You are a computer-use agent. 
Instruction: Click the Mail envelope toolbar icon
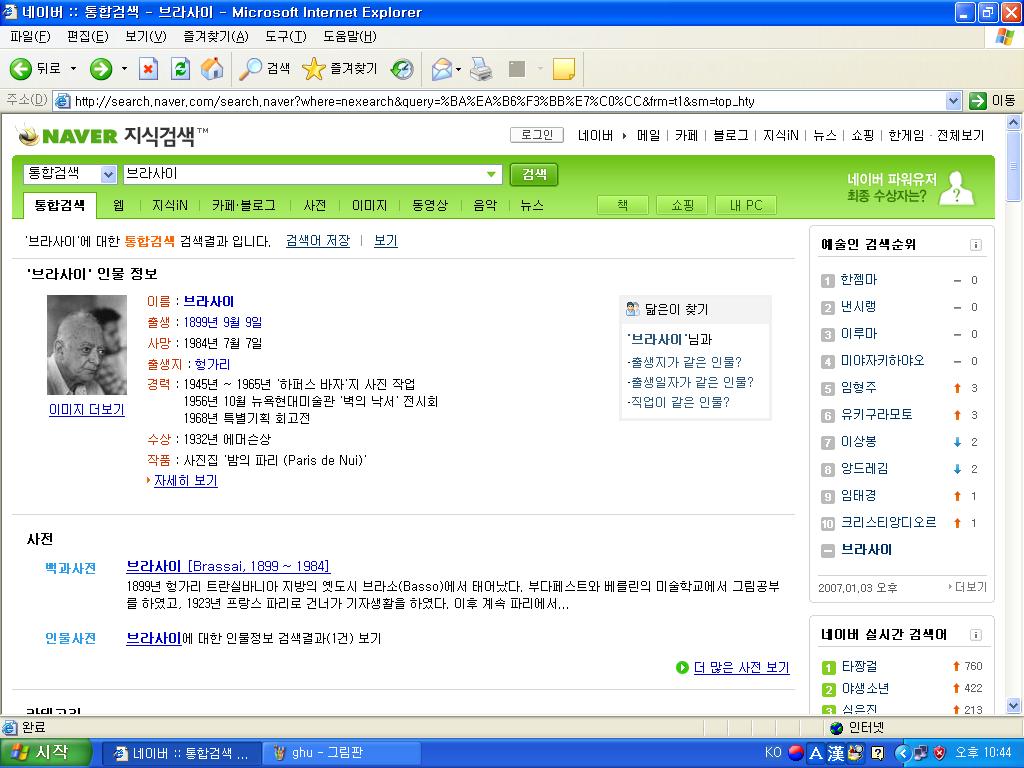[x=441, y=68]
